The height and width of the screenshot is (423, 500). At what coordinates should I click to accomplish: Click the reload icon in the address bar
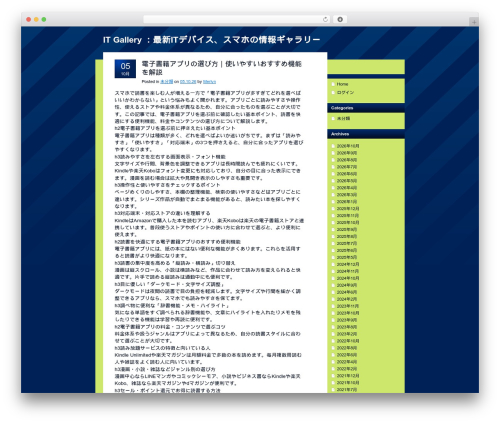click(325, 19)
